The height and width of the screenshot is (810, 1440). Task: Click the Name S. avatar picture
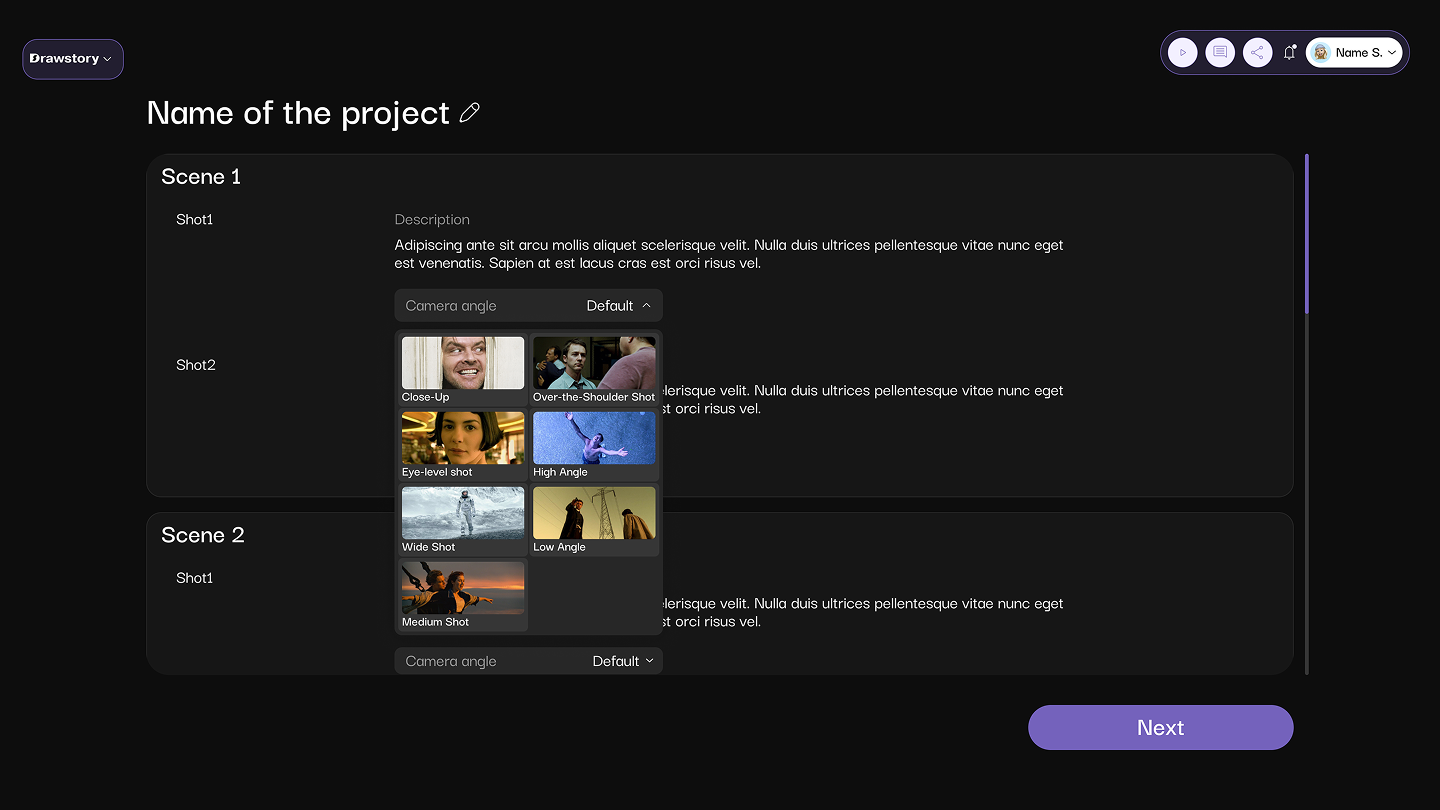pyautogui.click(x=1322, y=53)
